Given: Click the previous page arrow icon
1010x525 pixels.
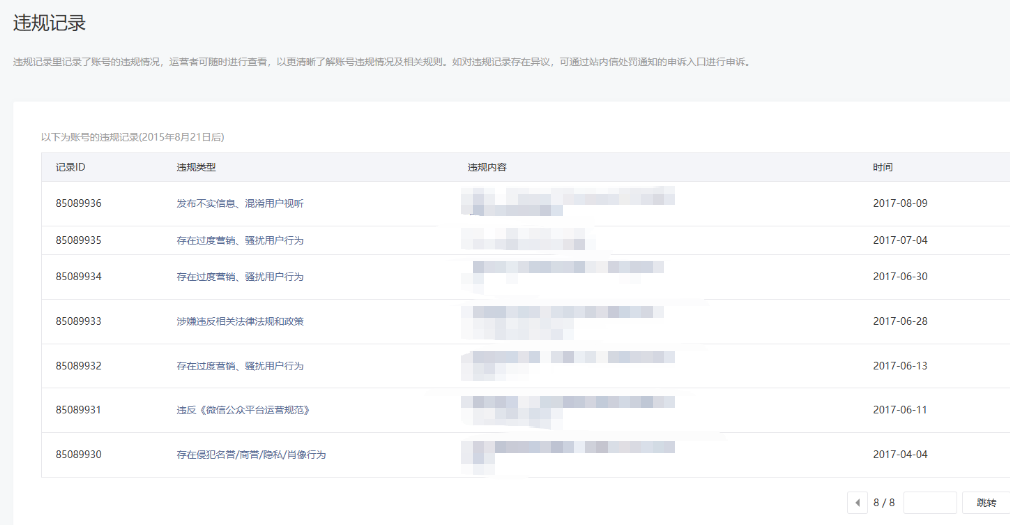Looking at the screenshot, I should click(x=857, y=502).
